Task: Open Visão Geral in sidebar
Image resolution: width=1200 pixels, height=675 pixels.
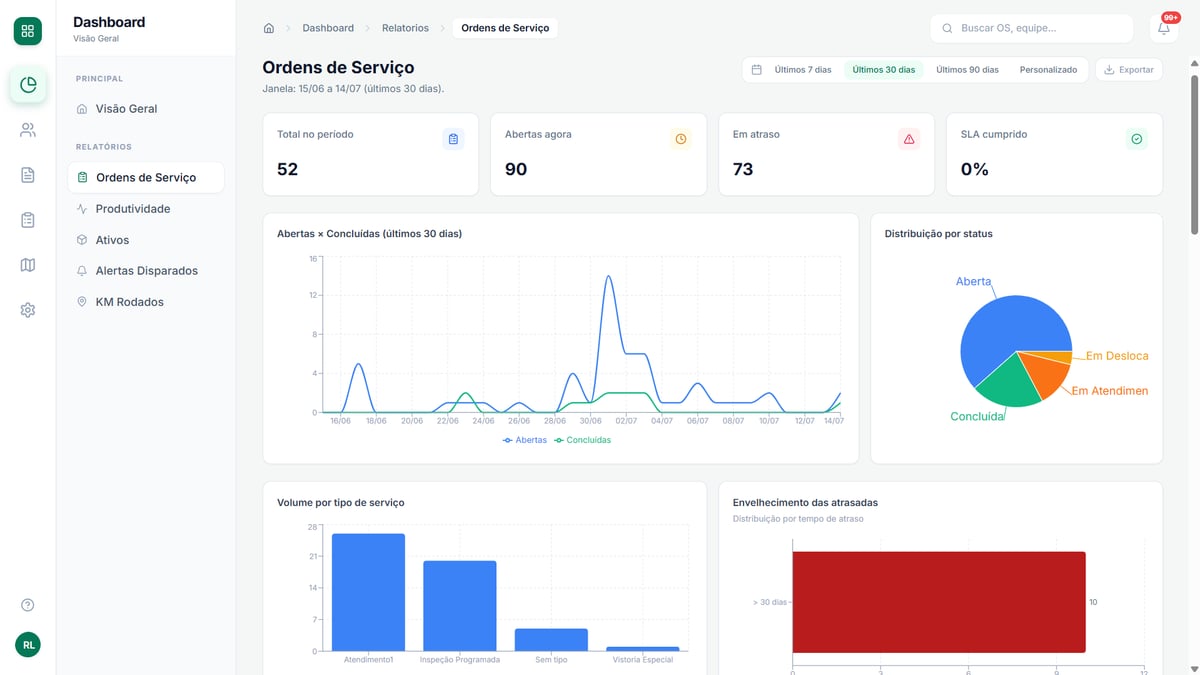Action: point(146,109)
